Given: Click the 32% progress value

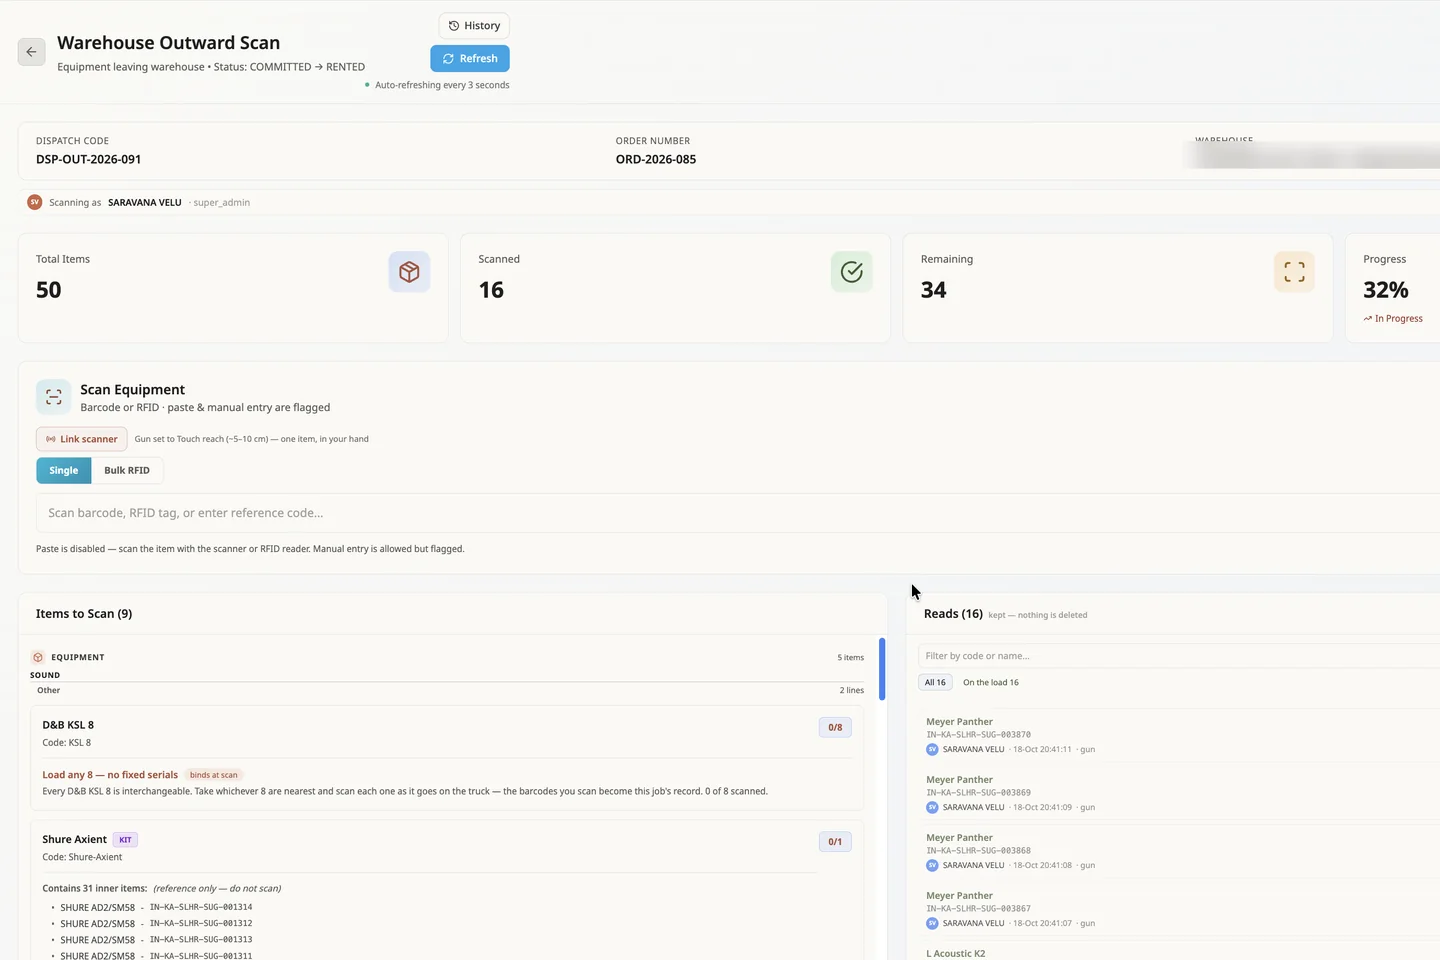Looking at the screenshot, I should (x=1386, y=290).
